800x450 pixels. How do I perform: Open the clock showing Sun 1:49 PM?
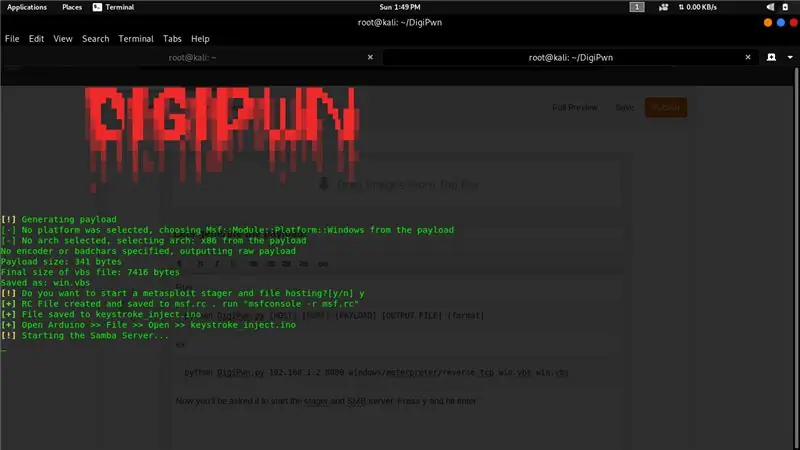tap(400, 7)
